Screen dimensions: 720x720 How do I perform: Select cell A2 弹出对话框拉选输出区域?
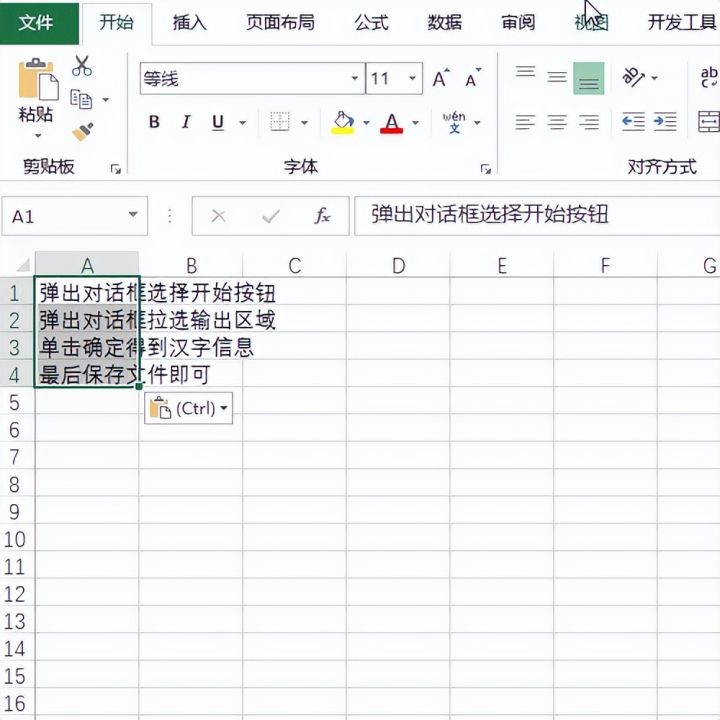coord(87,319)
